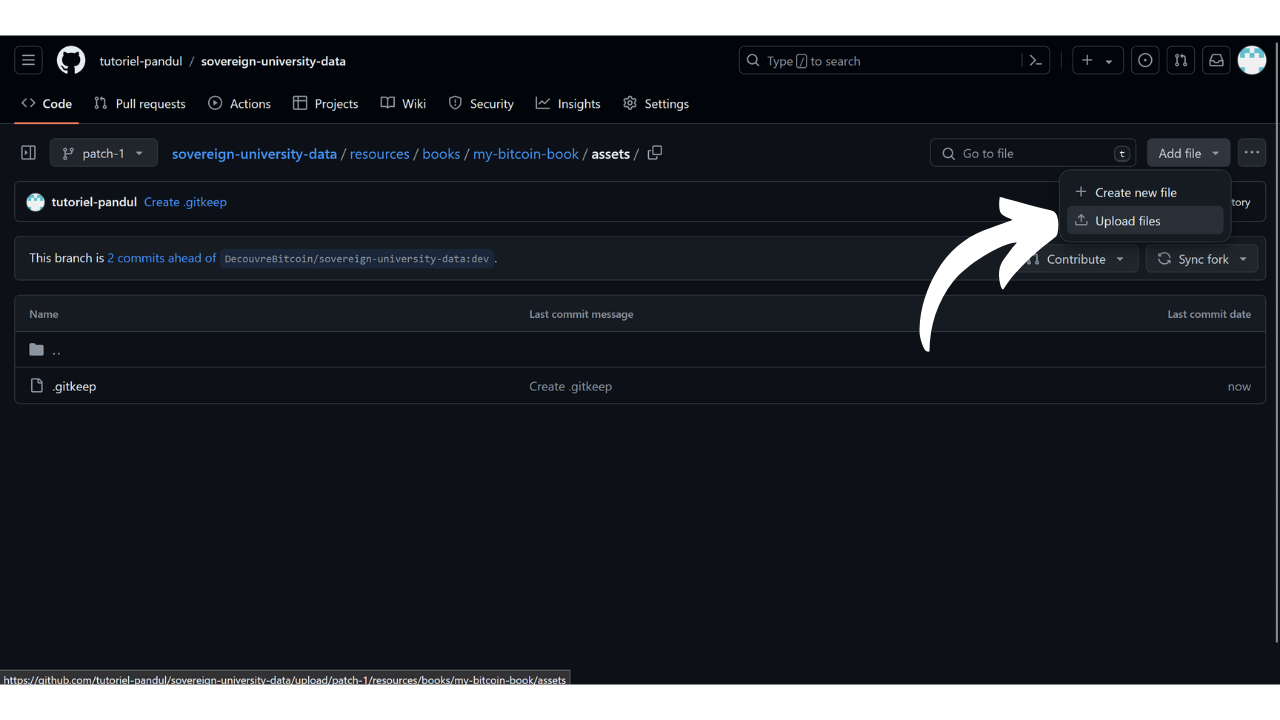This screenshot has width=1280, height=720.
Task: Click the Name column header
Action: pyautogui.click(x=44, y=314)
